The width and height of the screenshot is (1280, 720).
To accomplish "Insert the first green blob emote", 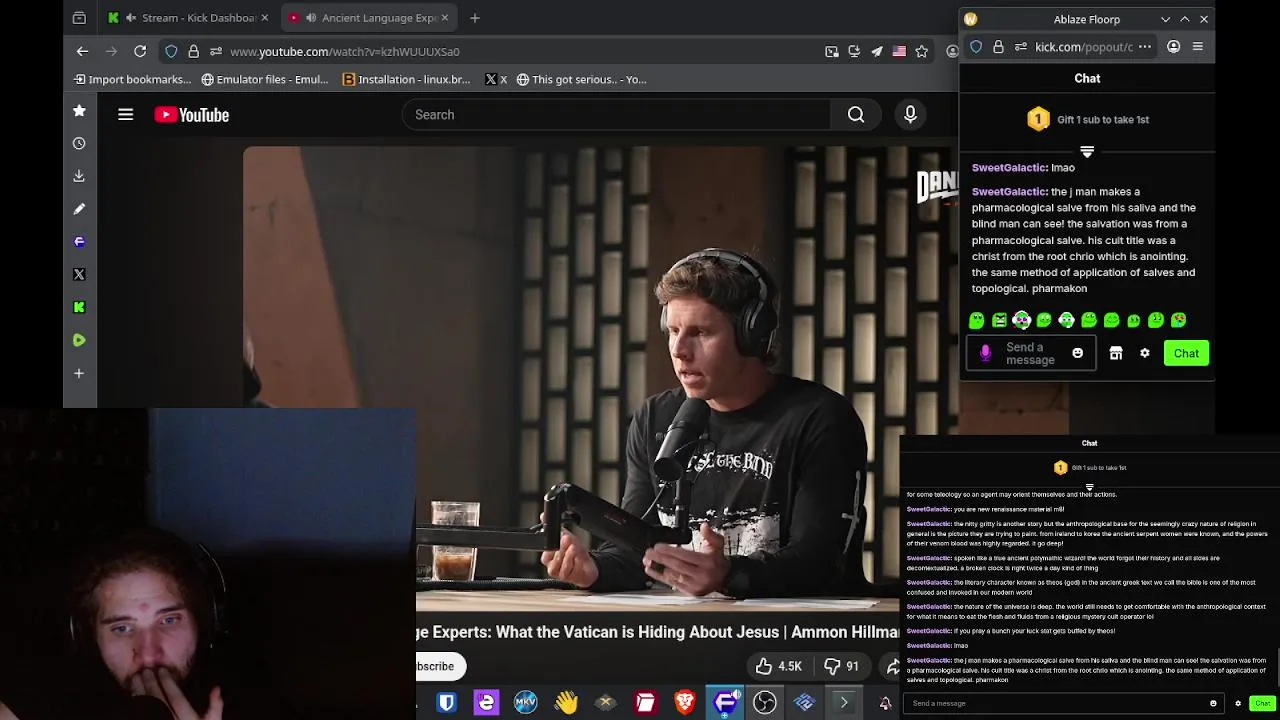I will (x=977, y=320).
